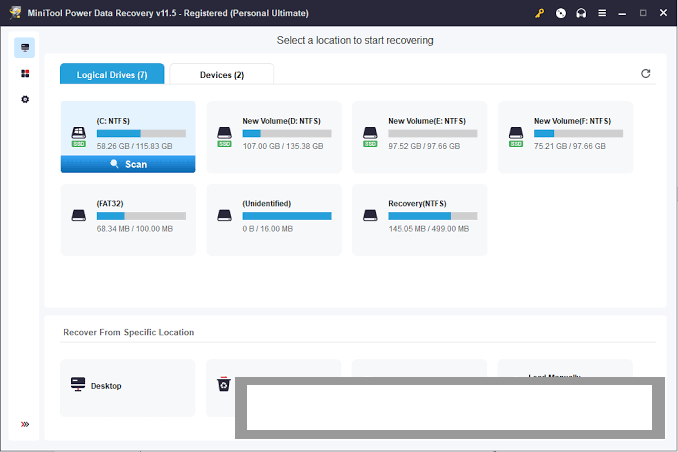The image size is (678, 452).
Task: Click the Scan button on C drive
Action: tap(128, 164)
